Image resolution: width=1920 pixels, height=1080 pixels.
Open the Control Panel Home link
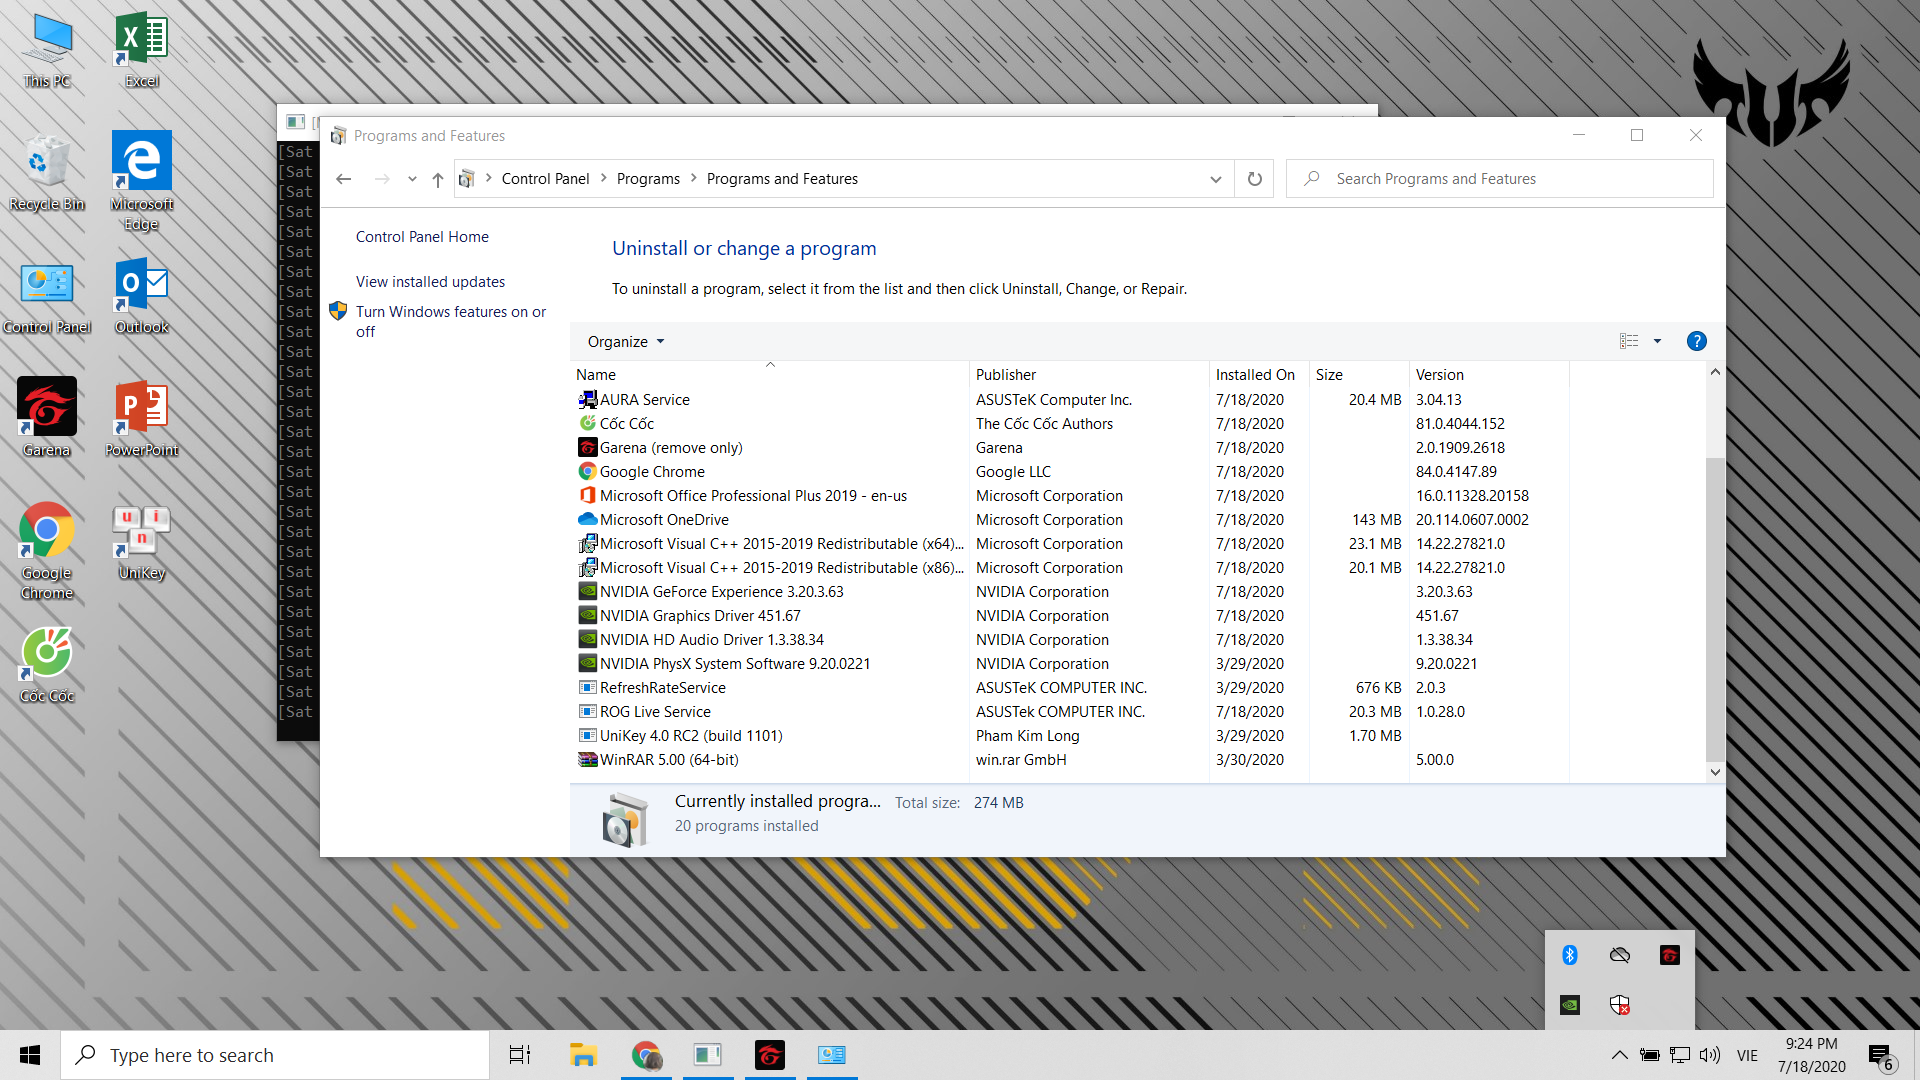422,237
